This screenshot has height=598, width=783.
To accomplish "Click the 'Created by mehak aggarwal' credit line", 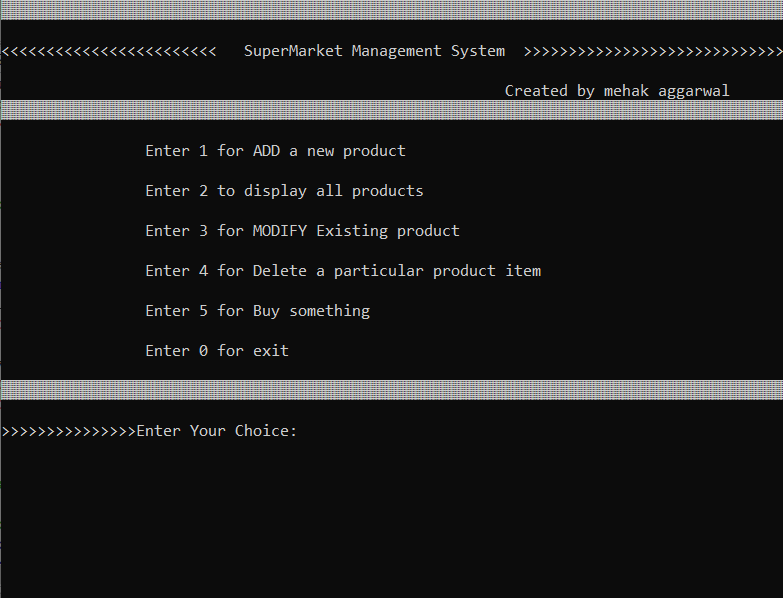I will coord(617,91).
